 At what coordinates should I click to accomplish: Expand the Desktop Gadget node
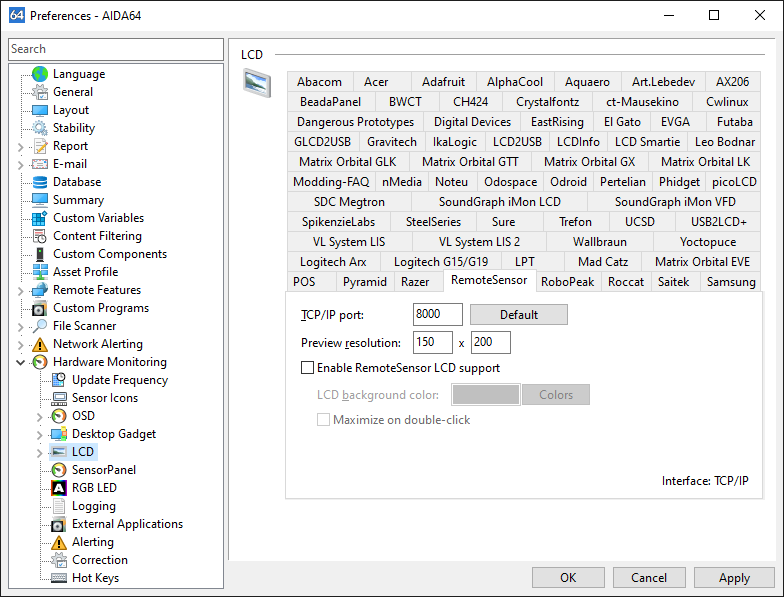(40, 435)
